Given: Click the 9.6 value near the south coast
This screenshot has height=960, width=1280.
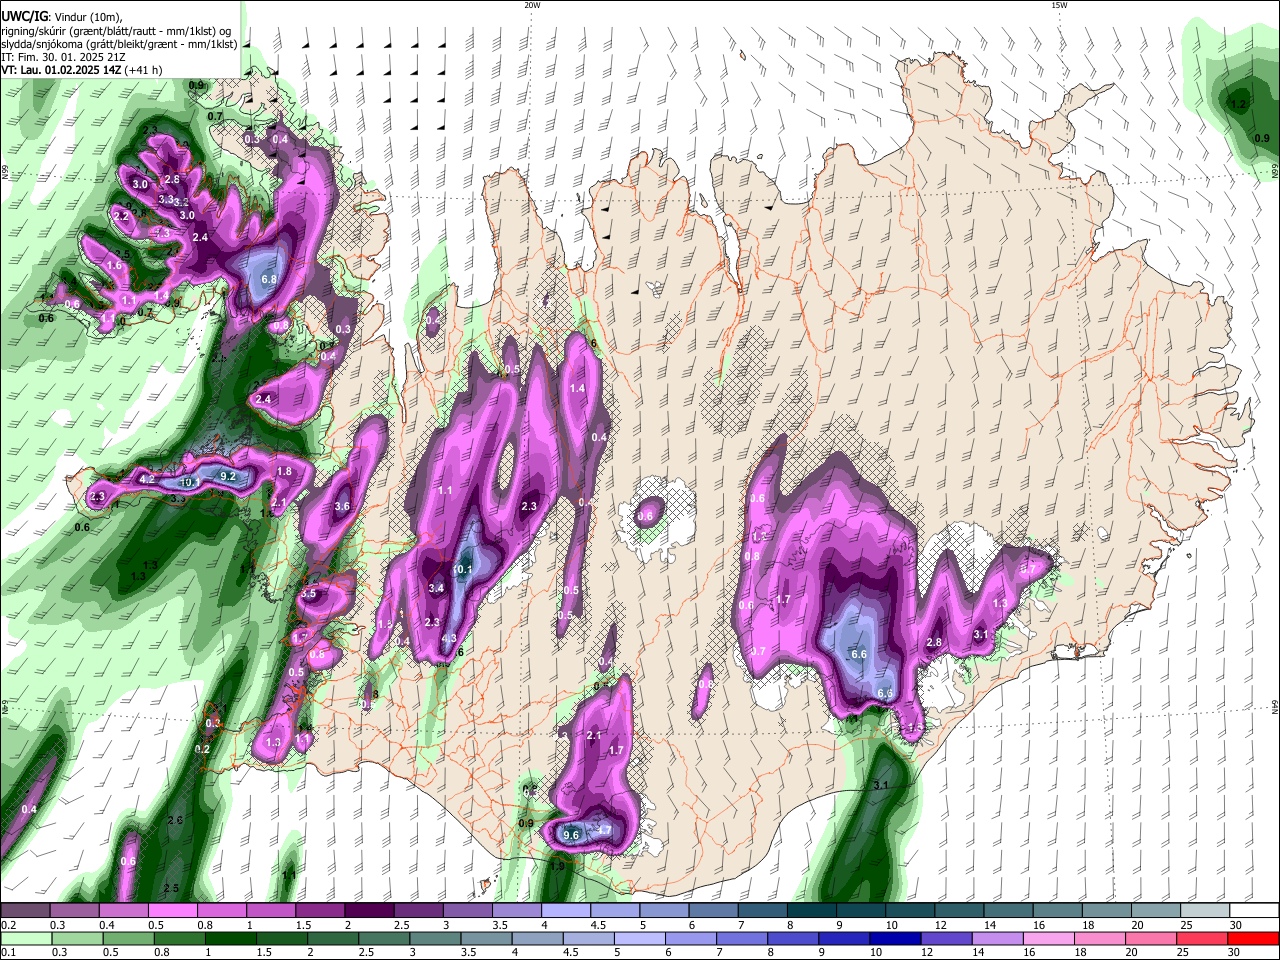Looking at the screenshot, I should pos(572,835).
